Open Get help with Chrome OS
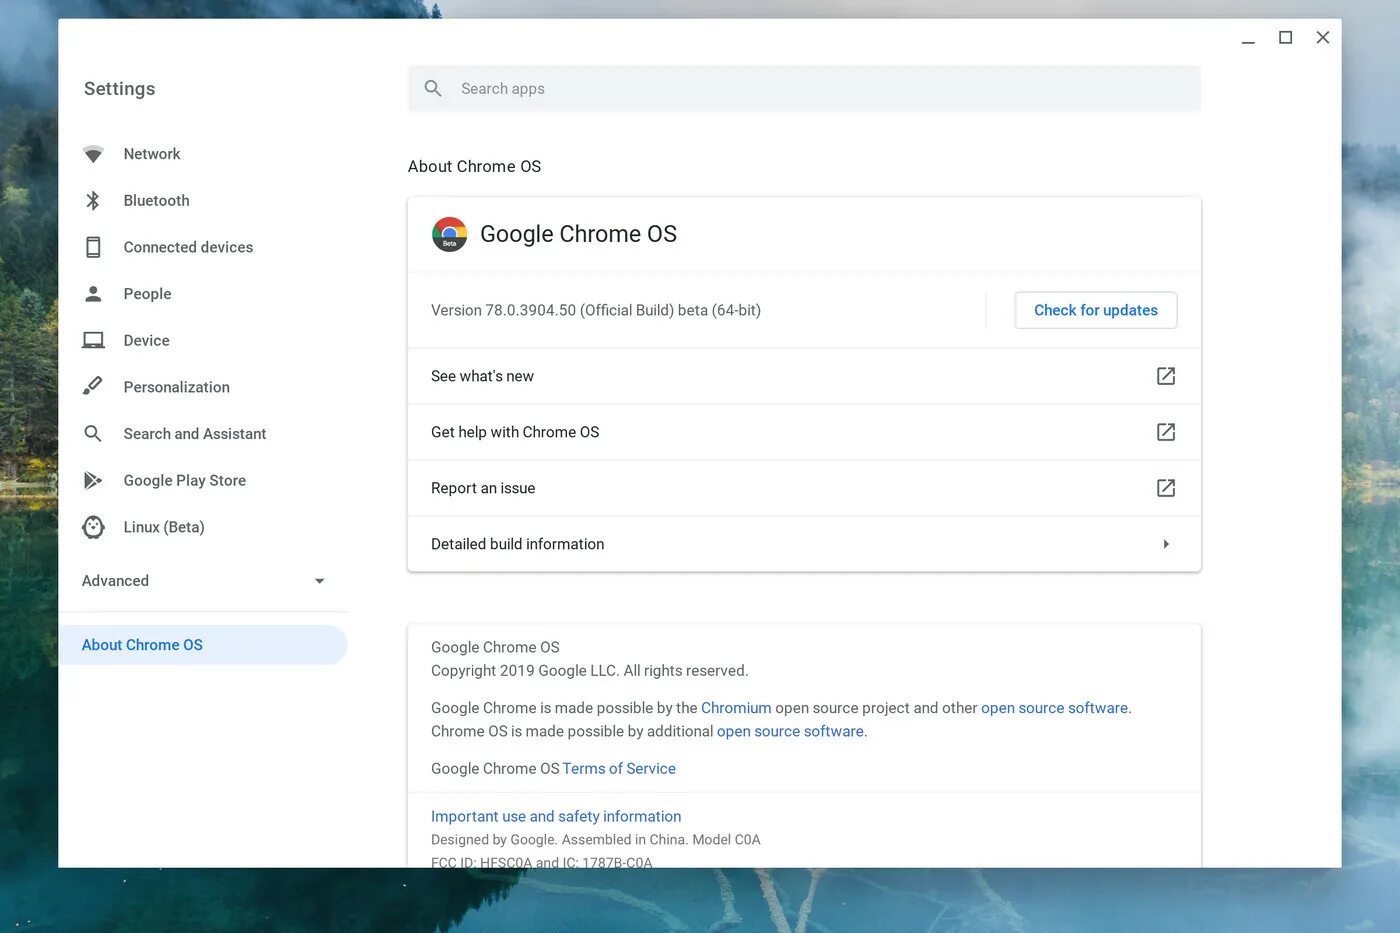The image size is (1400, 933). (x=804, y=432)
